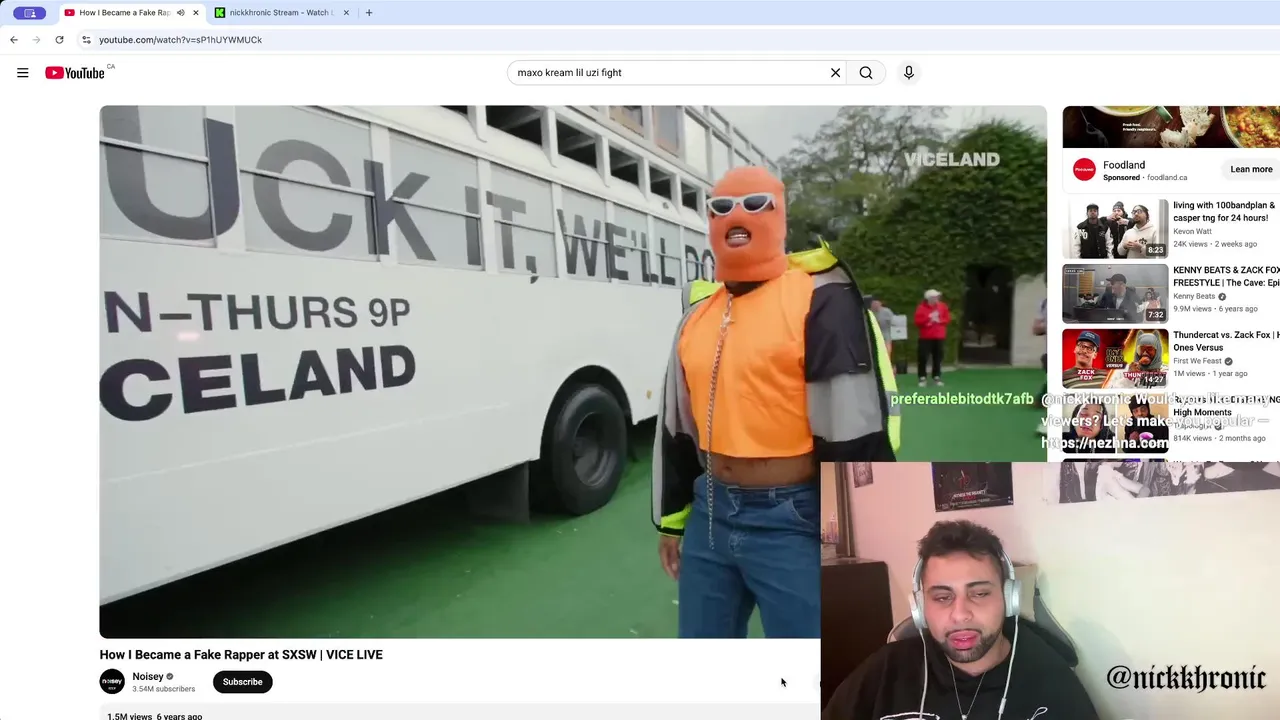Screen dimensions: 1280x720
Task: Click the browser forward arrow
Action: pos(37,40)
